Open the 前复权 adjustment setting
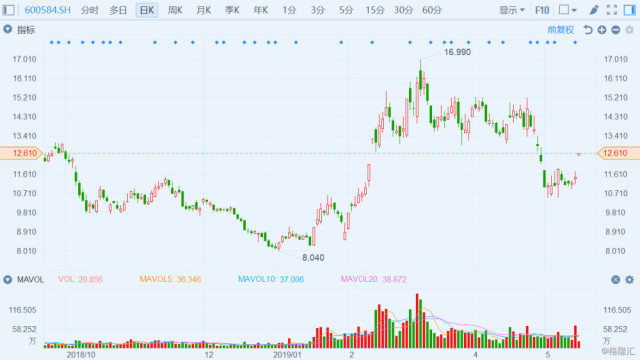640x360 pixels. tap(561, 30)
